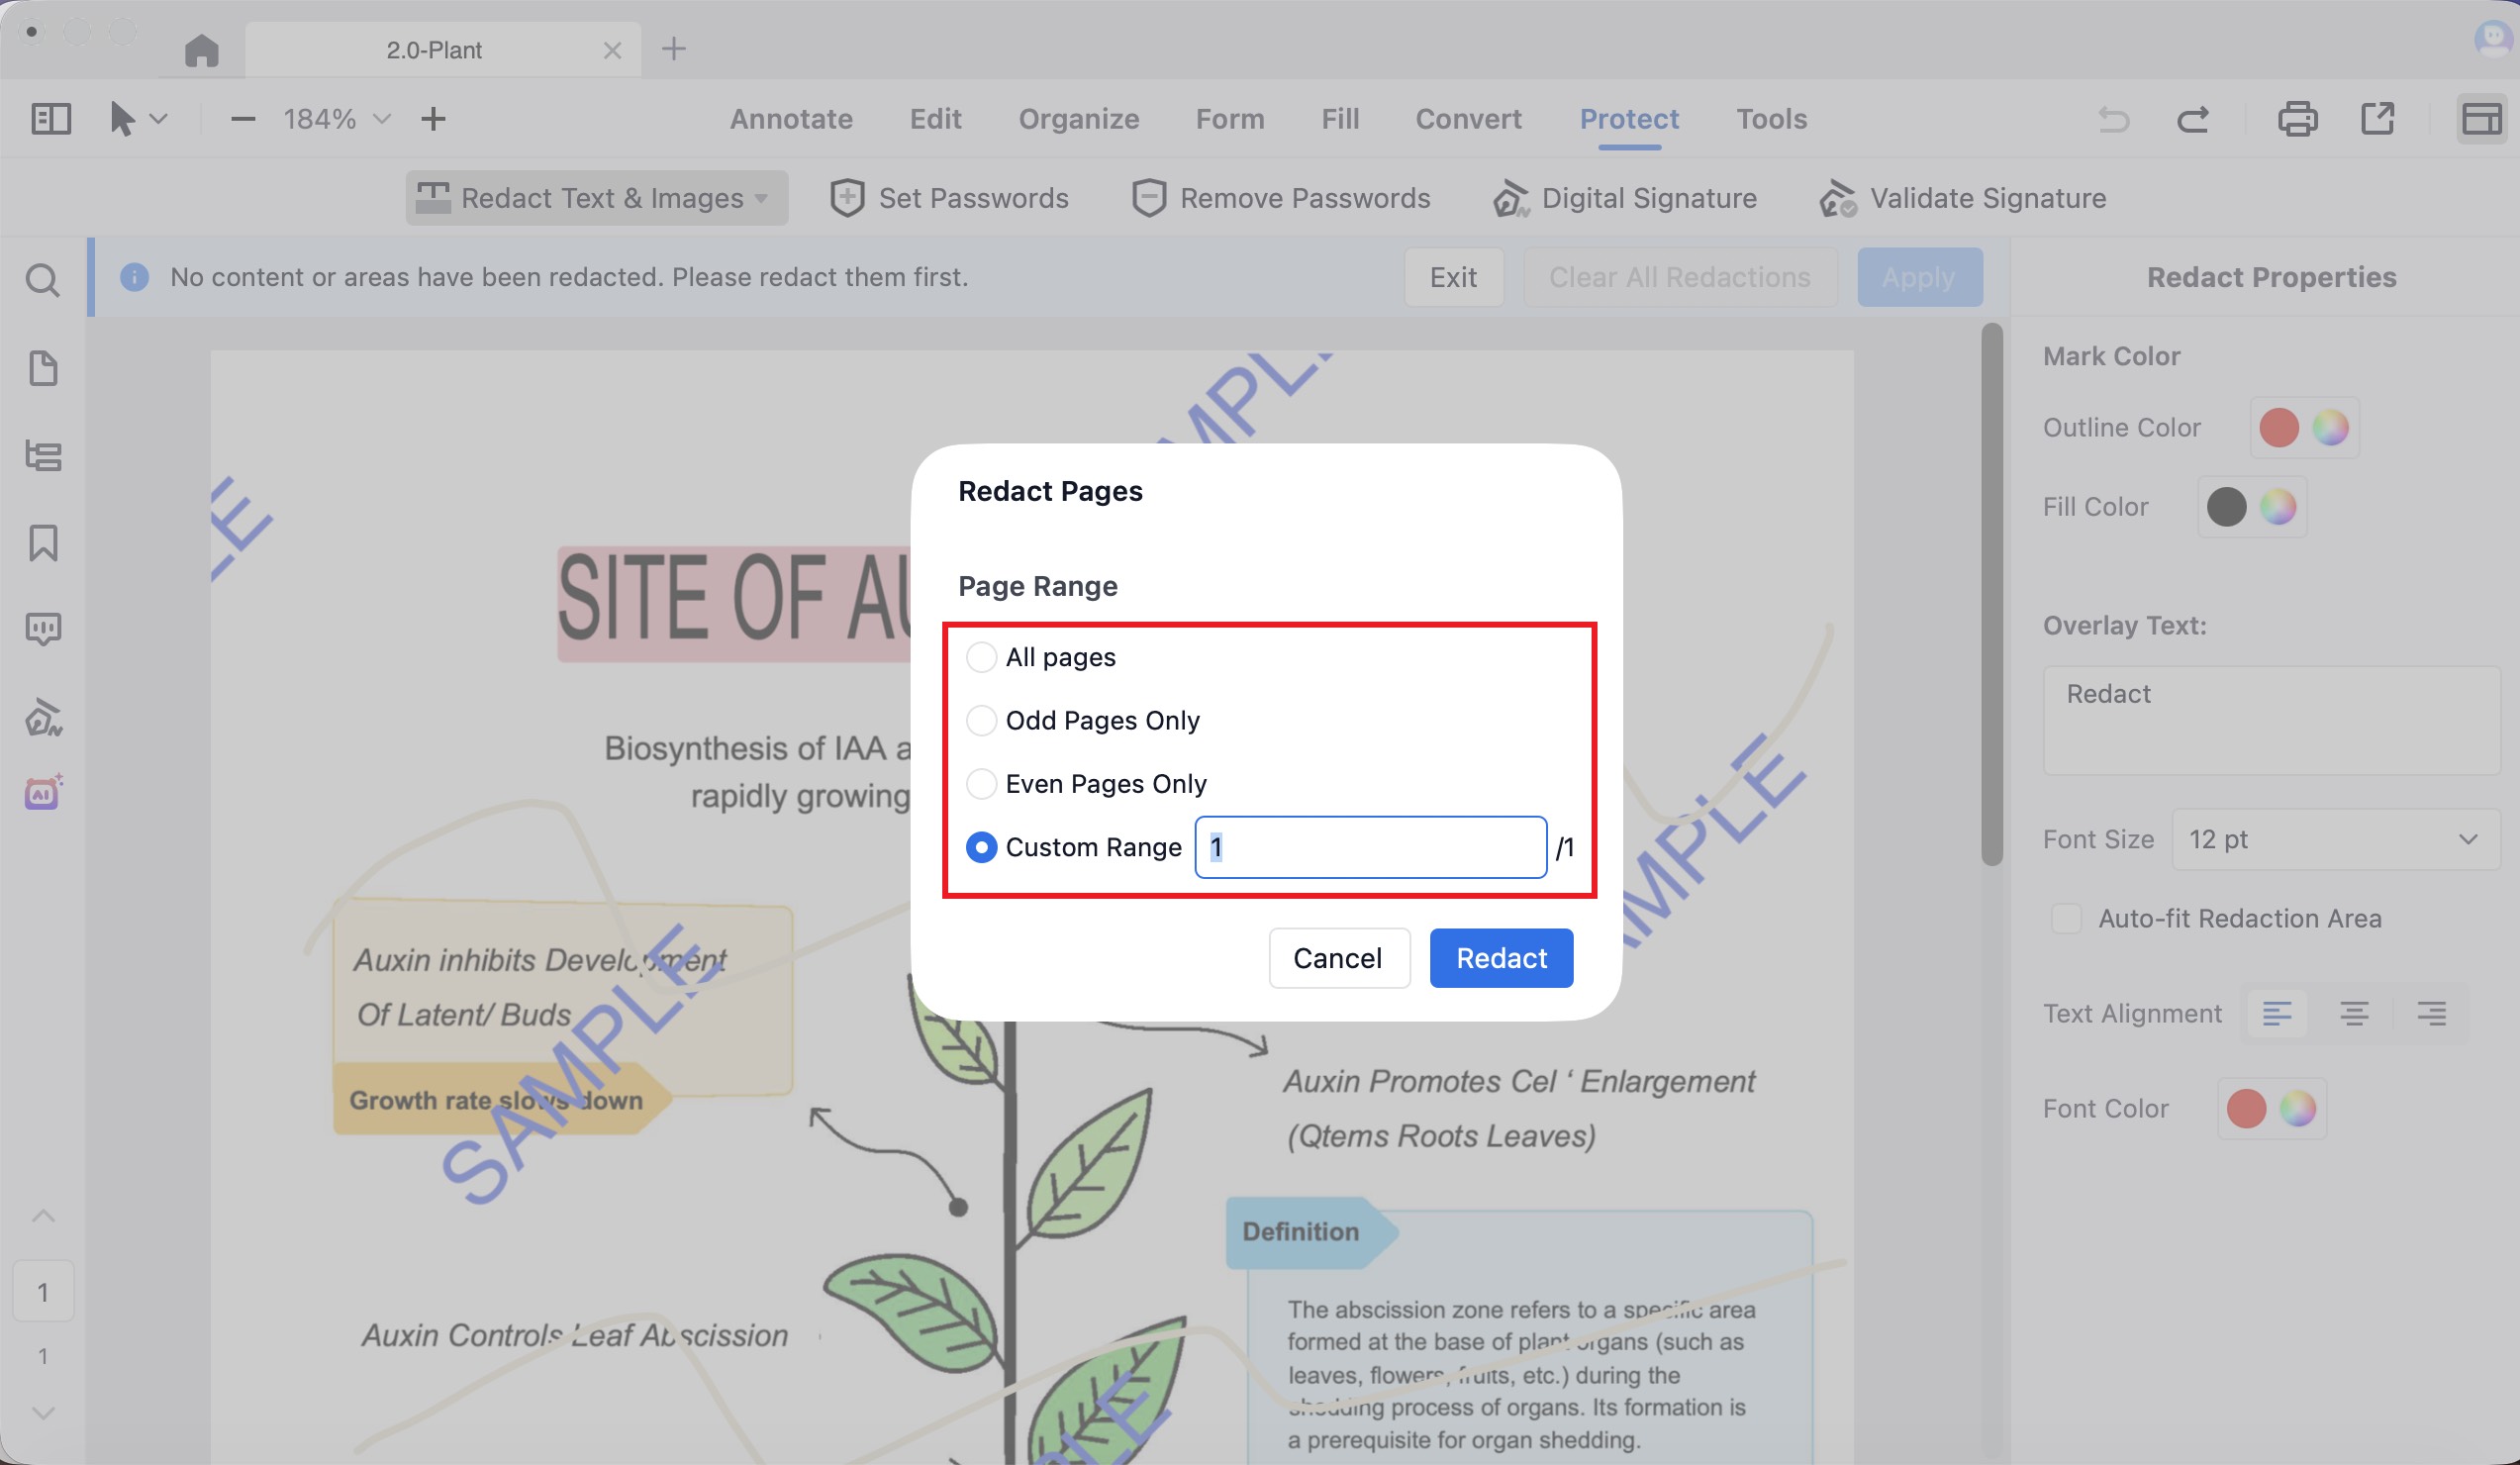Click Digital Signature
The width and height of the screenshot is (2520, 1465).
[1624, 198]
